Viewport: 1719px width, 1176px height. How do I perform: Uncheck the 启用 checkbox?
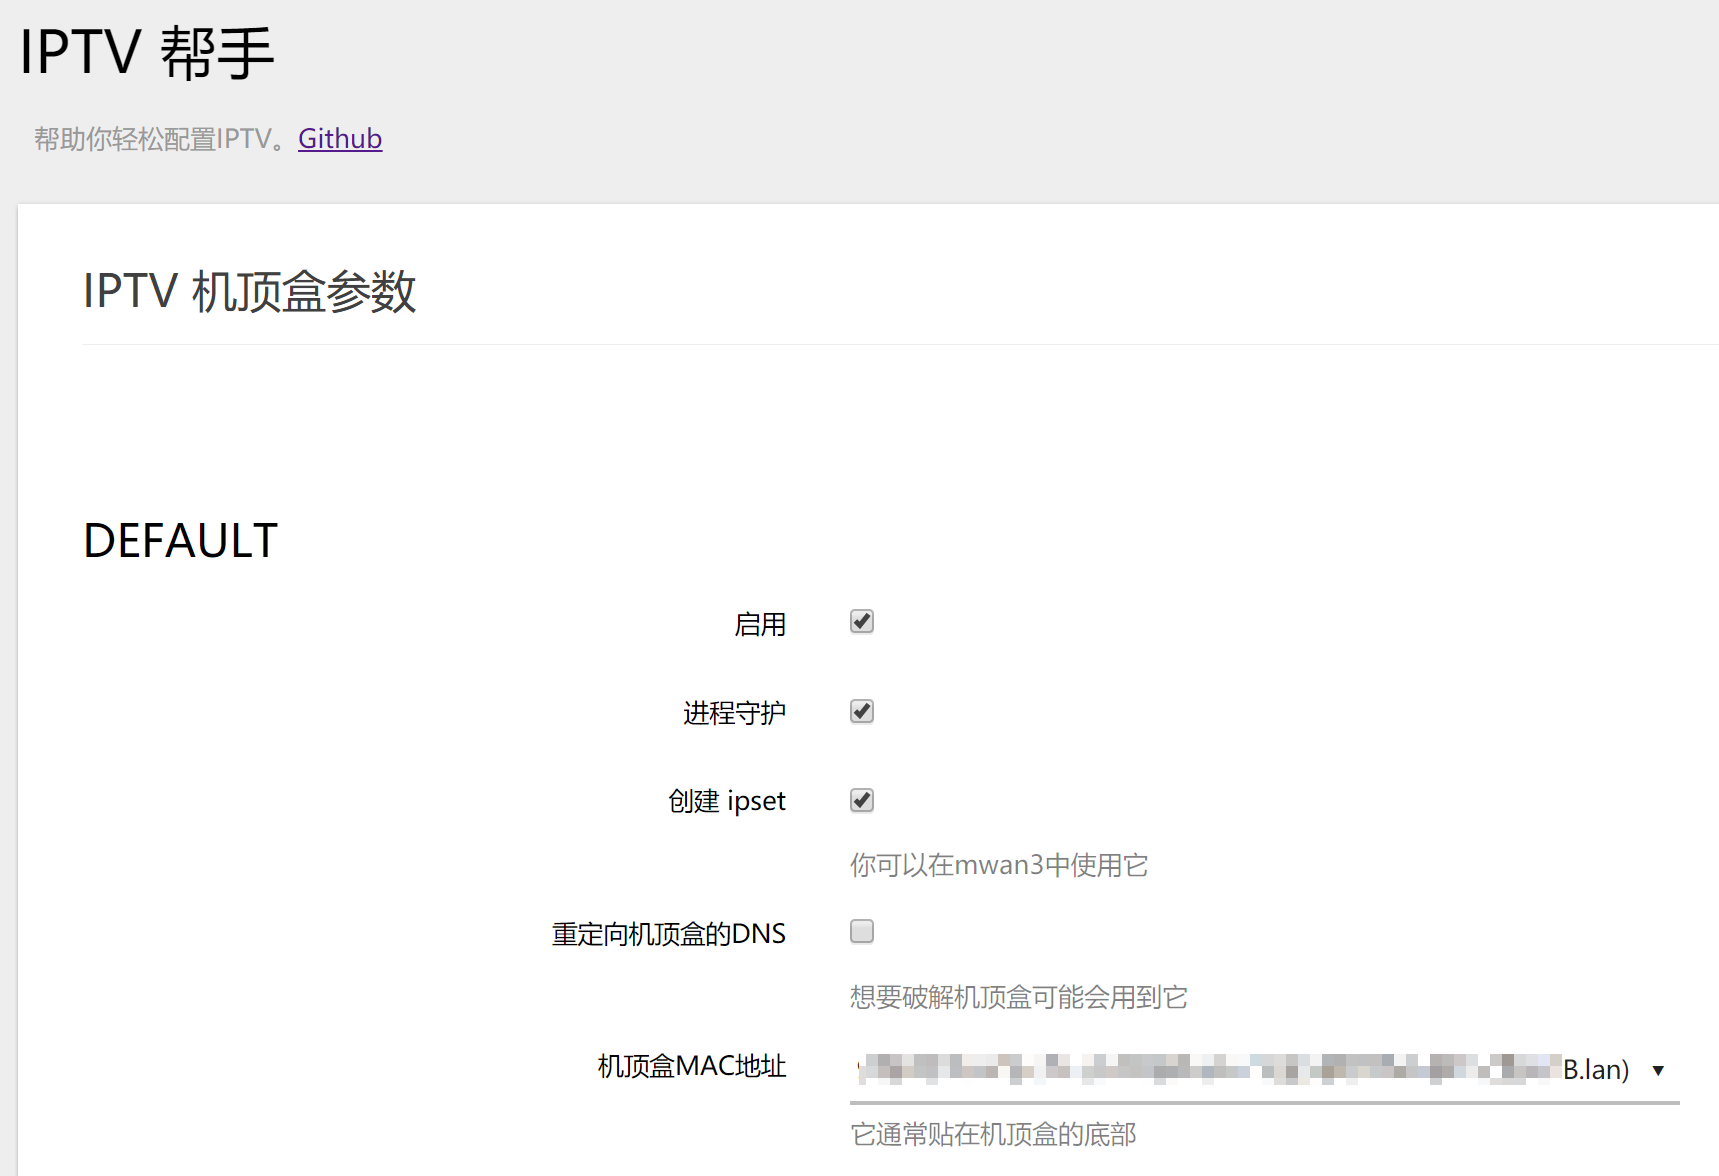coord(861,622)
